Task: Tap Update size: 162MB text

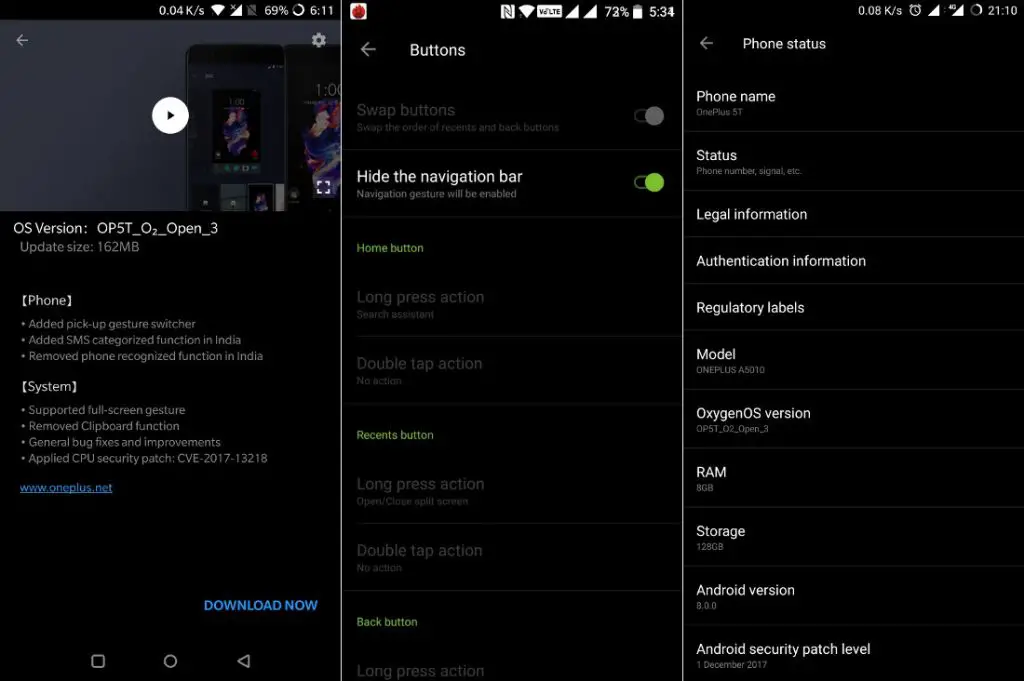Action: 80,247
